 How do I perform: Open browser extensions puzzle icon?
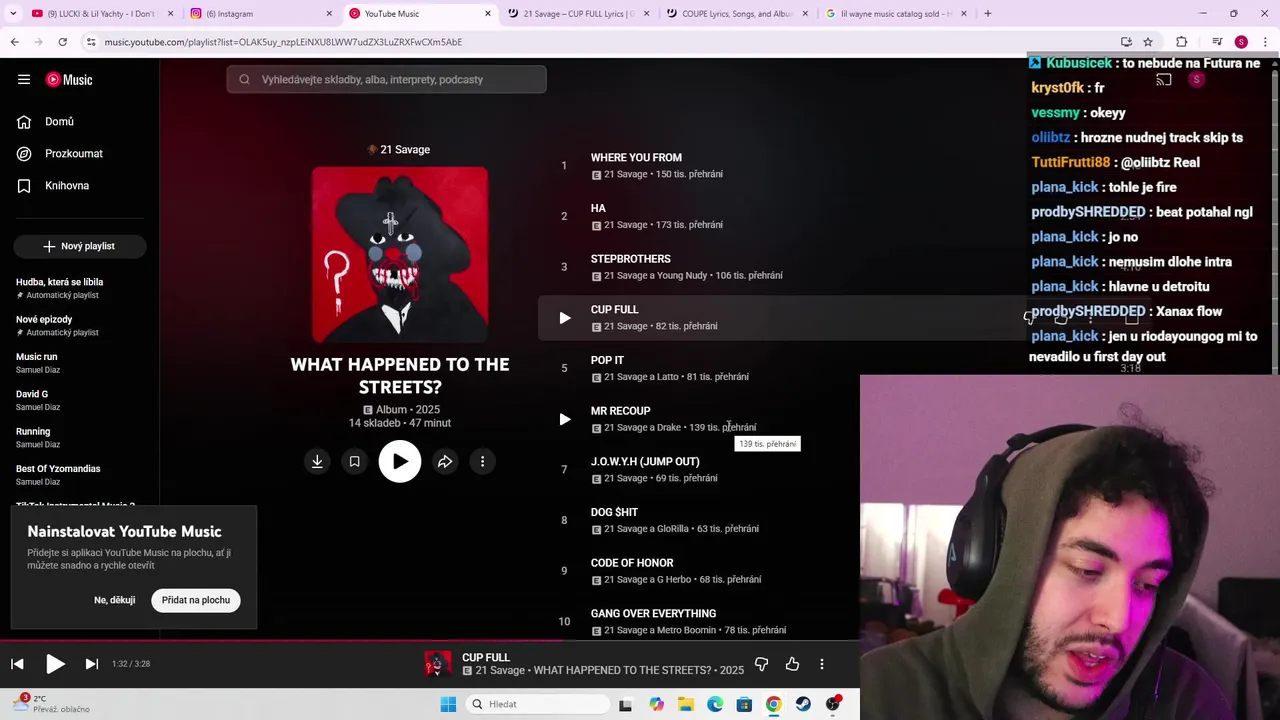[1181, 42]
